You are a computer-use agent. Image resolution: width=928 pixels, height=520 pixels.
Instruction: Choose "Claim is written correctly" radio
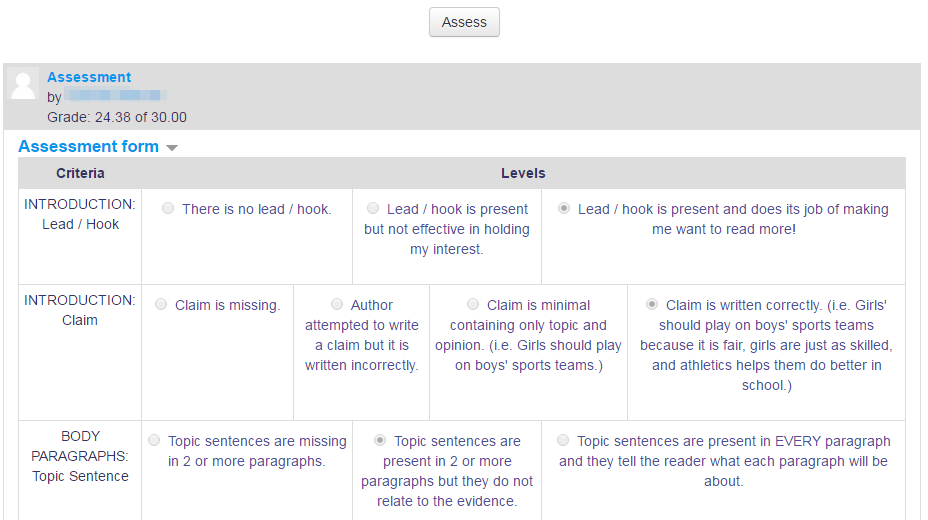652,304
